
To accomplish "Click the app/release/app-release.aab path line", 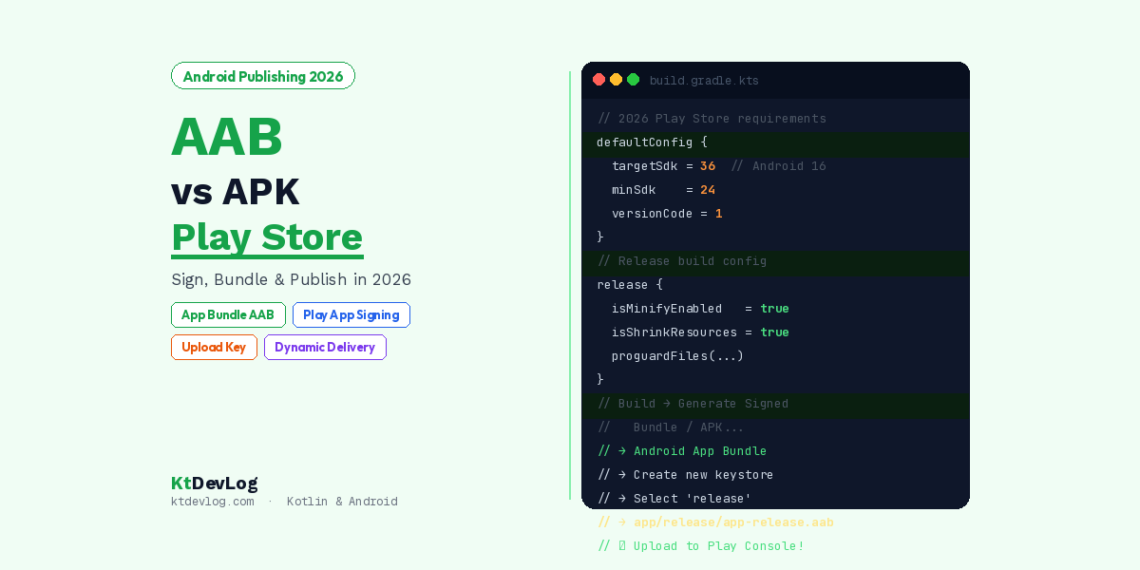I will pos(715,522).
